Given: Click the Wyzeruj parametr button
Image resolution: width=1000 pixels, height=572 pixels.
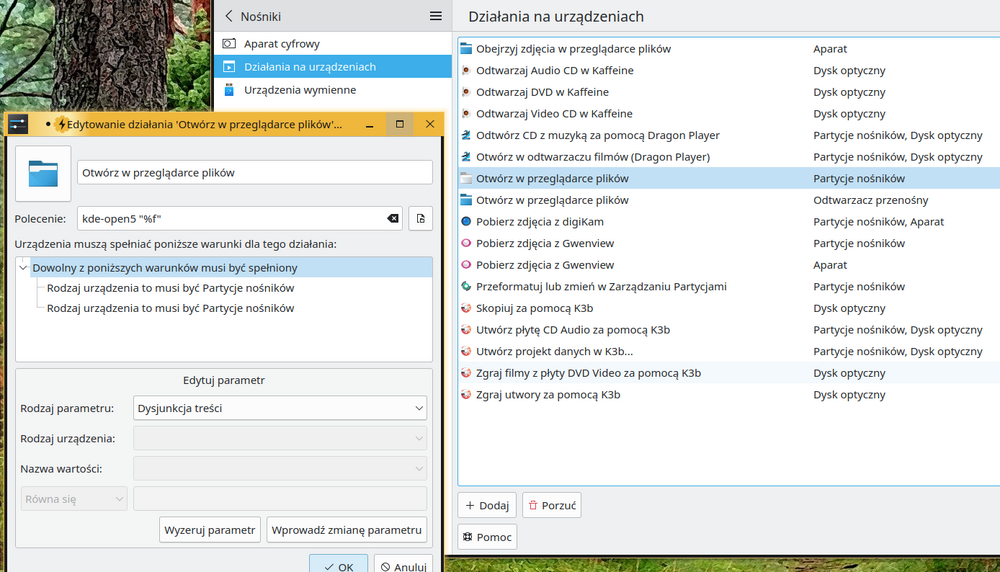Looking at the screenshot, I should pyautogui.click(x=210, y=530).
